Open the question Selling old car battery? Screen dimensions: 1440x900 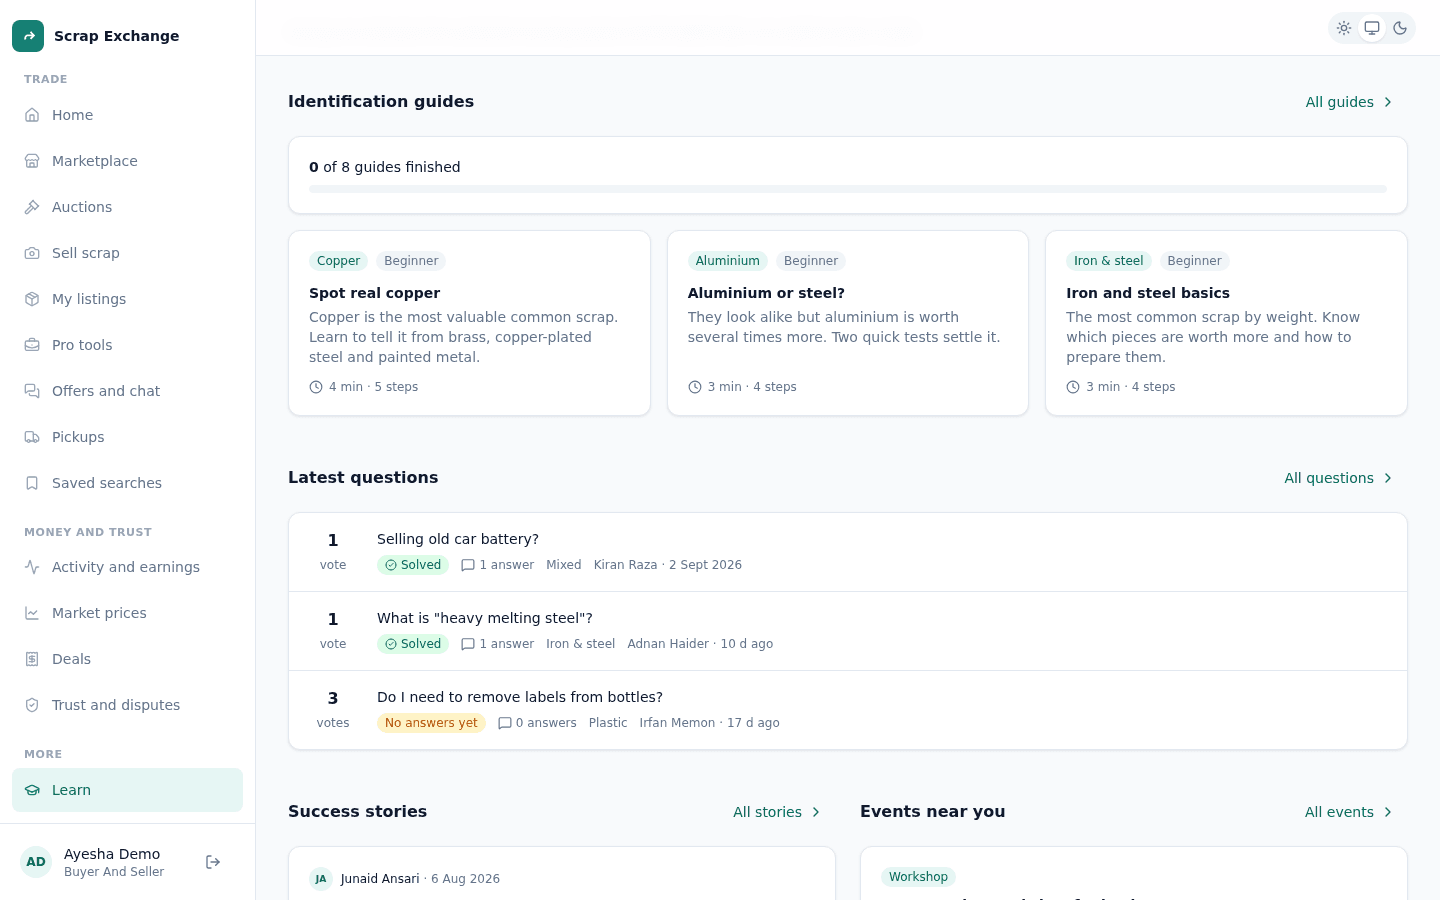[x=458, y=539]
